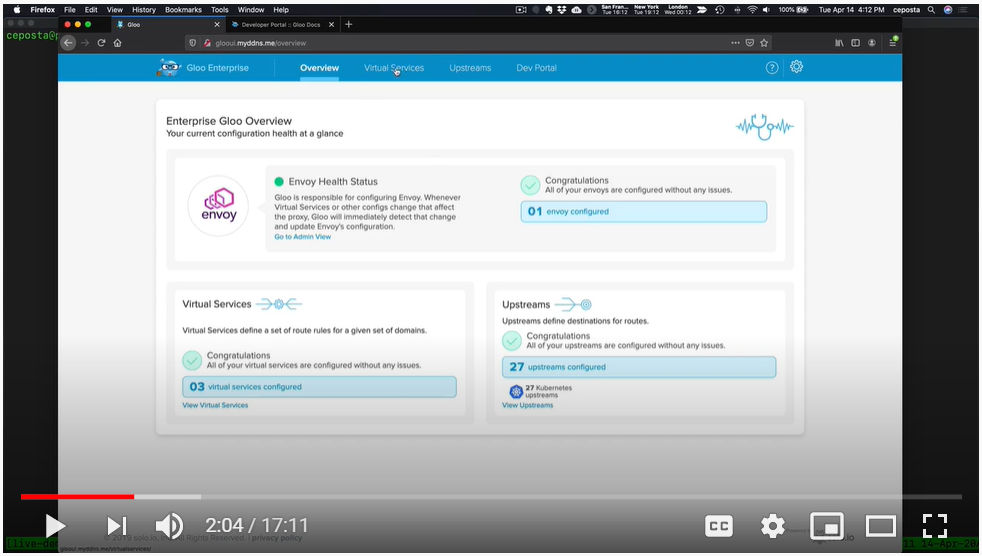The height and width of the screenshot is (556, 982).
Task: Follow the View Upstreams link
Action: [527, 405]
